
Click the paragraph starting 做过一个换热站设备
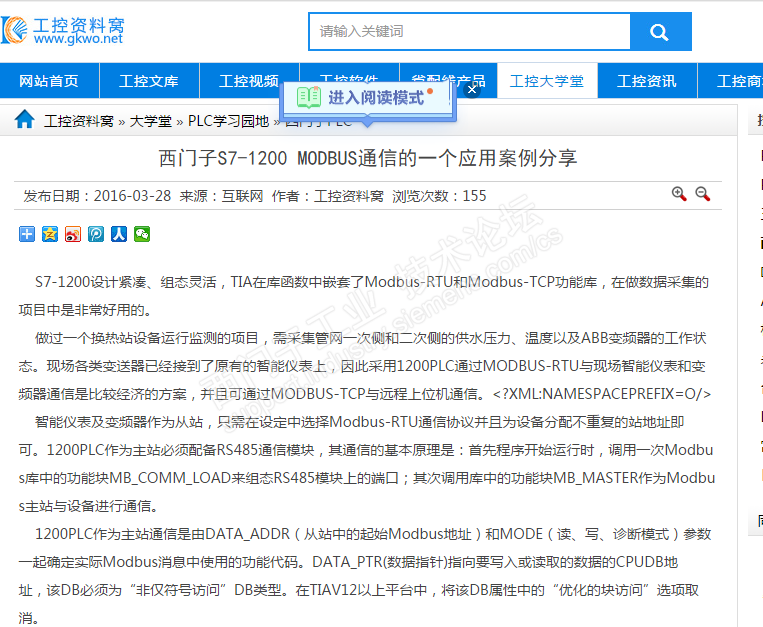[365, 366]
